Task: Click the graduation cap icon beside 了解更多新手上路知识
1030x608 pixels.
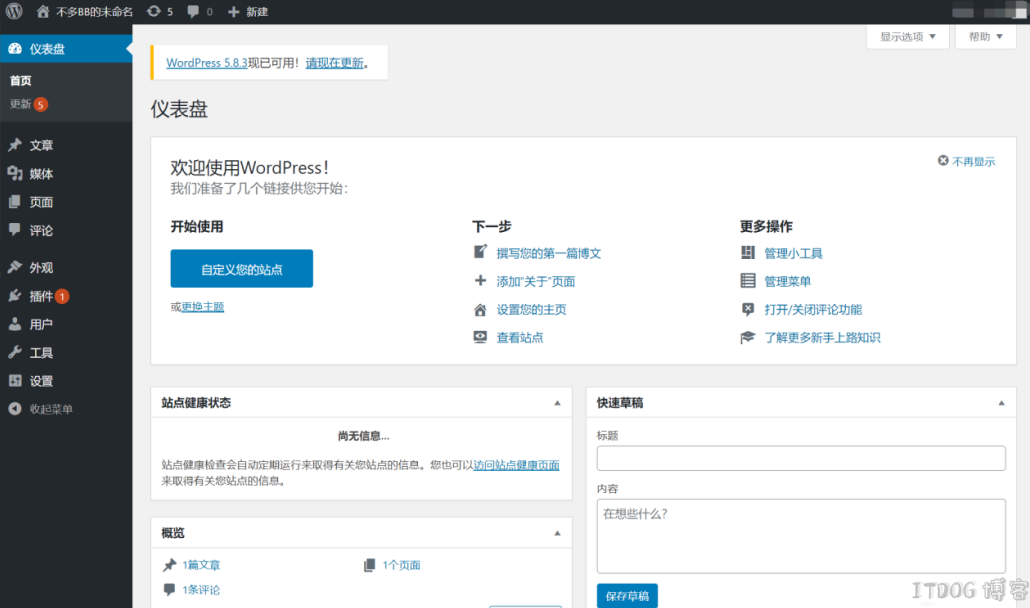Action: 748,337
